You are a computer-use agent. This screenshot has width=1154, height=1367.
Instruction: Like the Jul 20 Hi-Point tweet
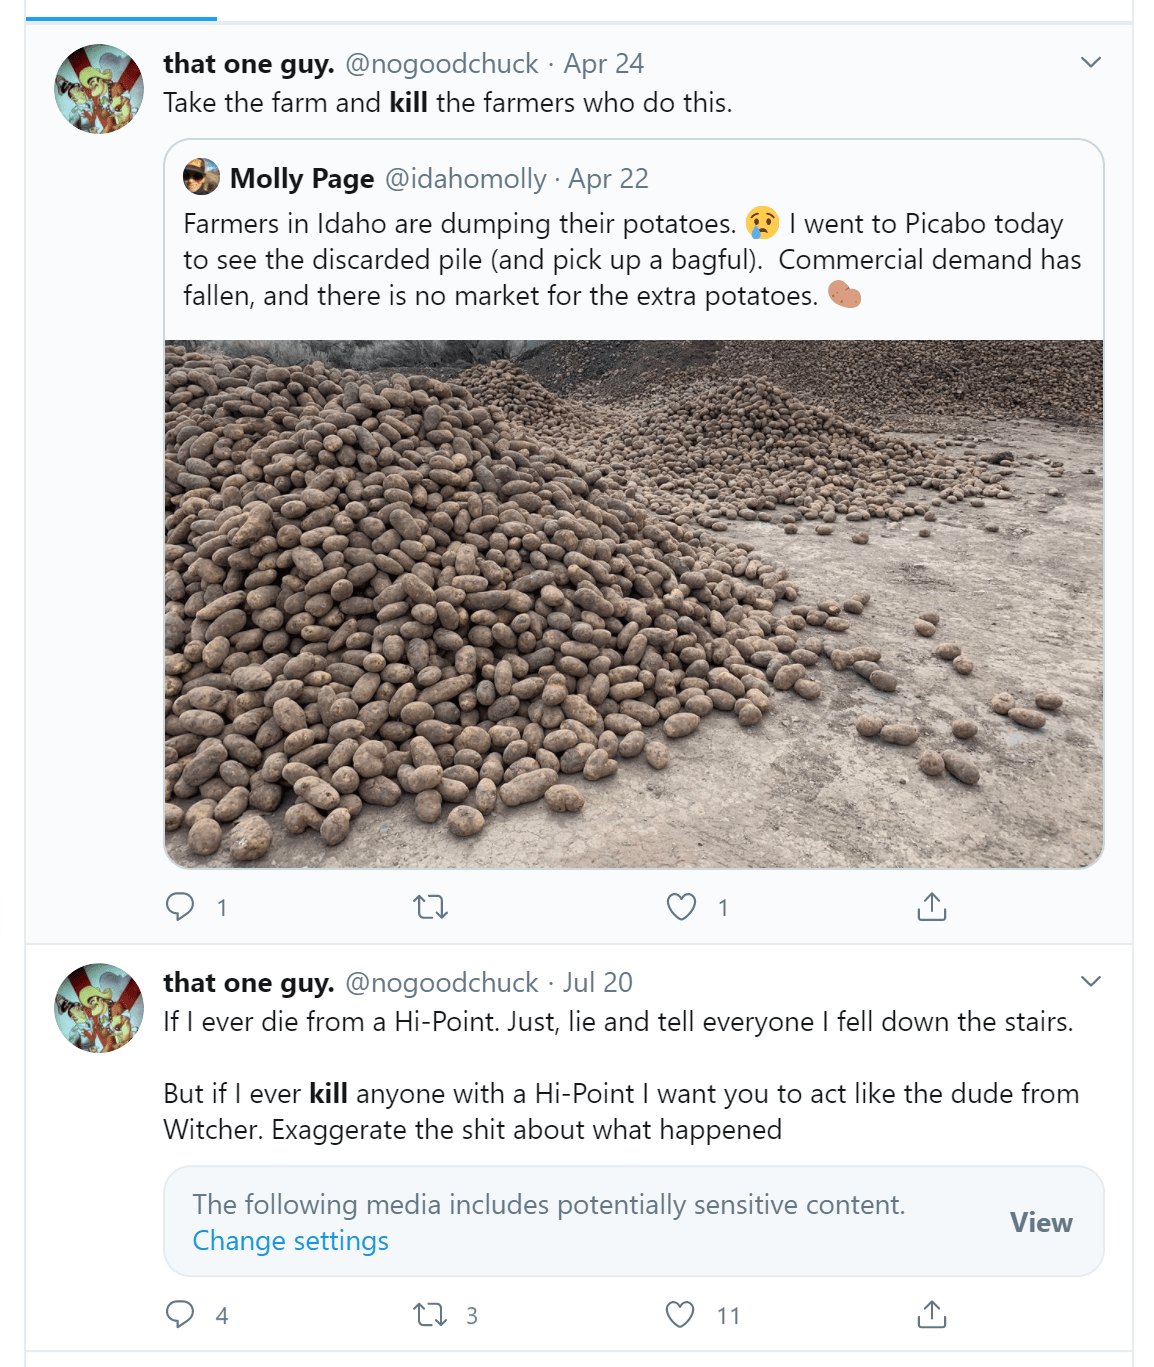tap(680, 1314)
